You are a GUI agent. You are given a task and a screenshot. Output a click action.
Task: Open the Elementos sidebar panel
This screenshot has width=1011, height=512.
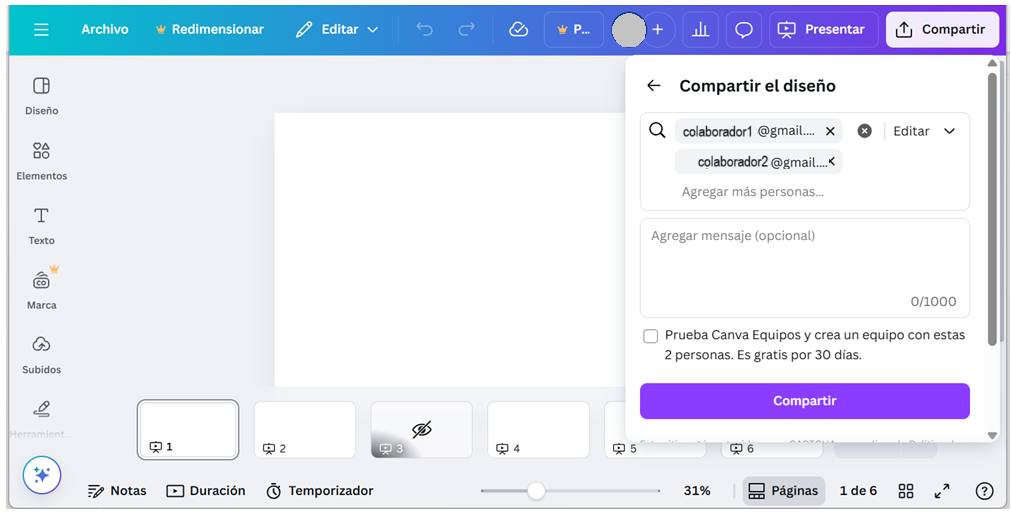(41, 160)
